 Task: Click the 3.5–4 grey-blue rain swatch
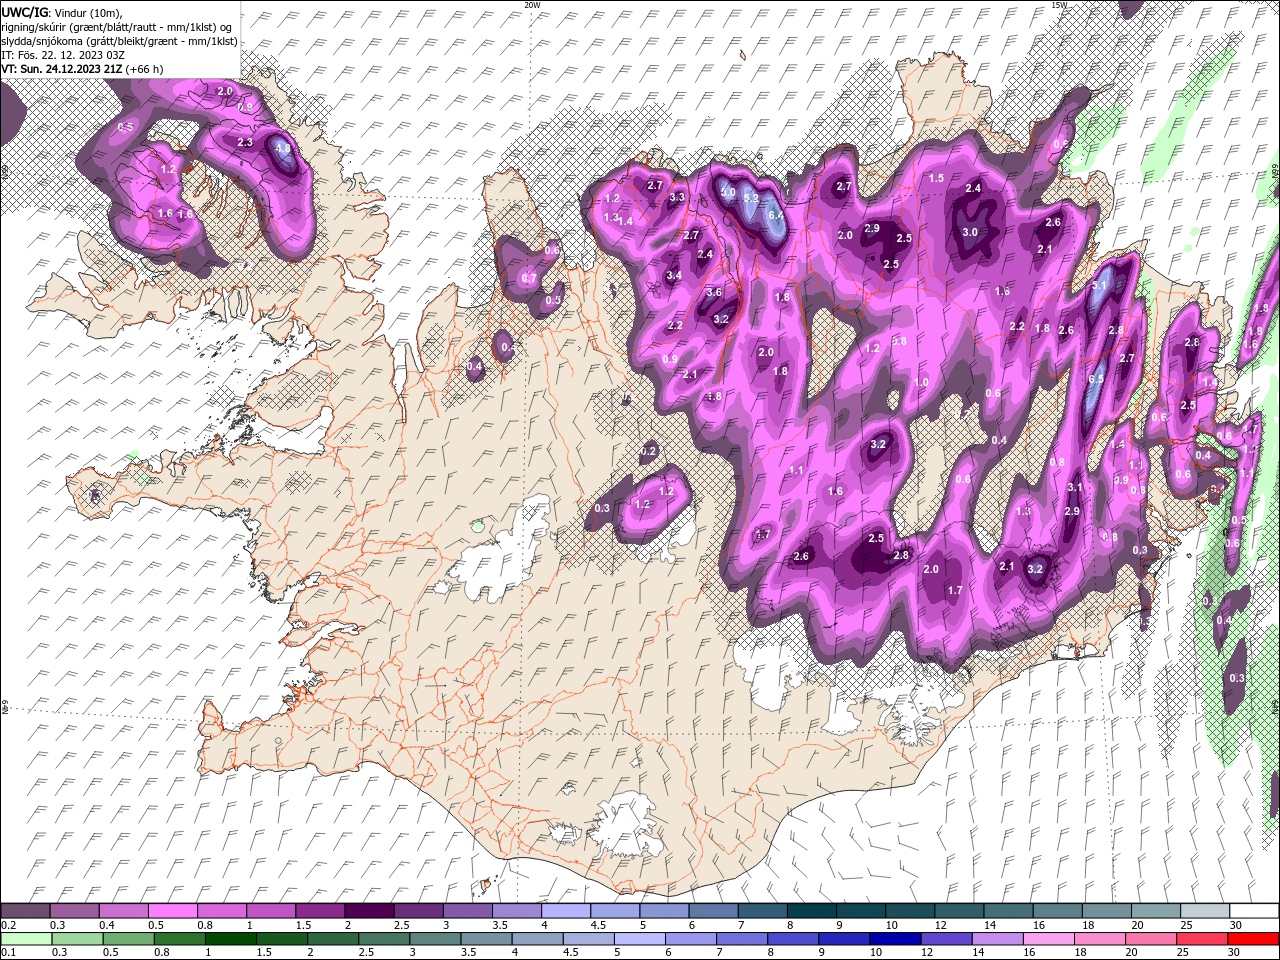tap(487, 938)
